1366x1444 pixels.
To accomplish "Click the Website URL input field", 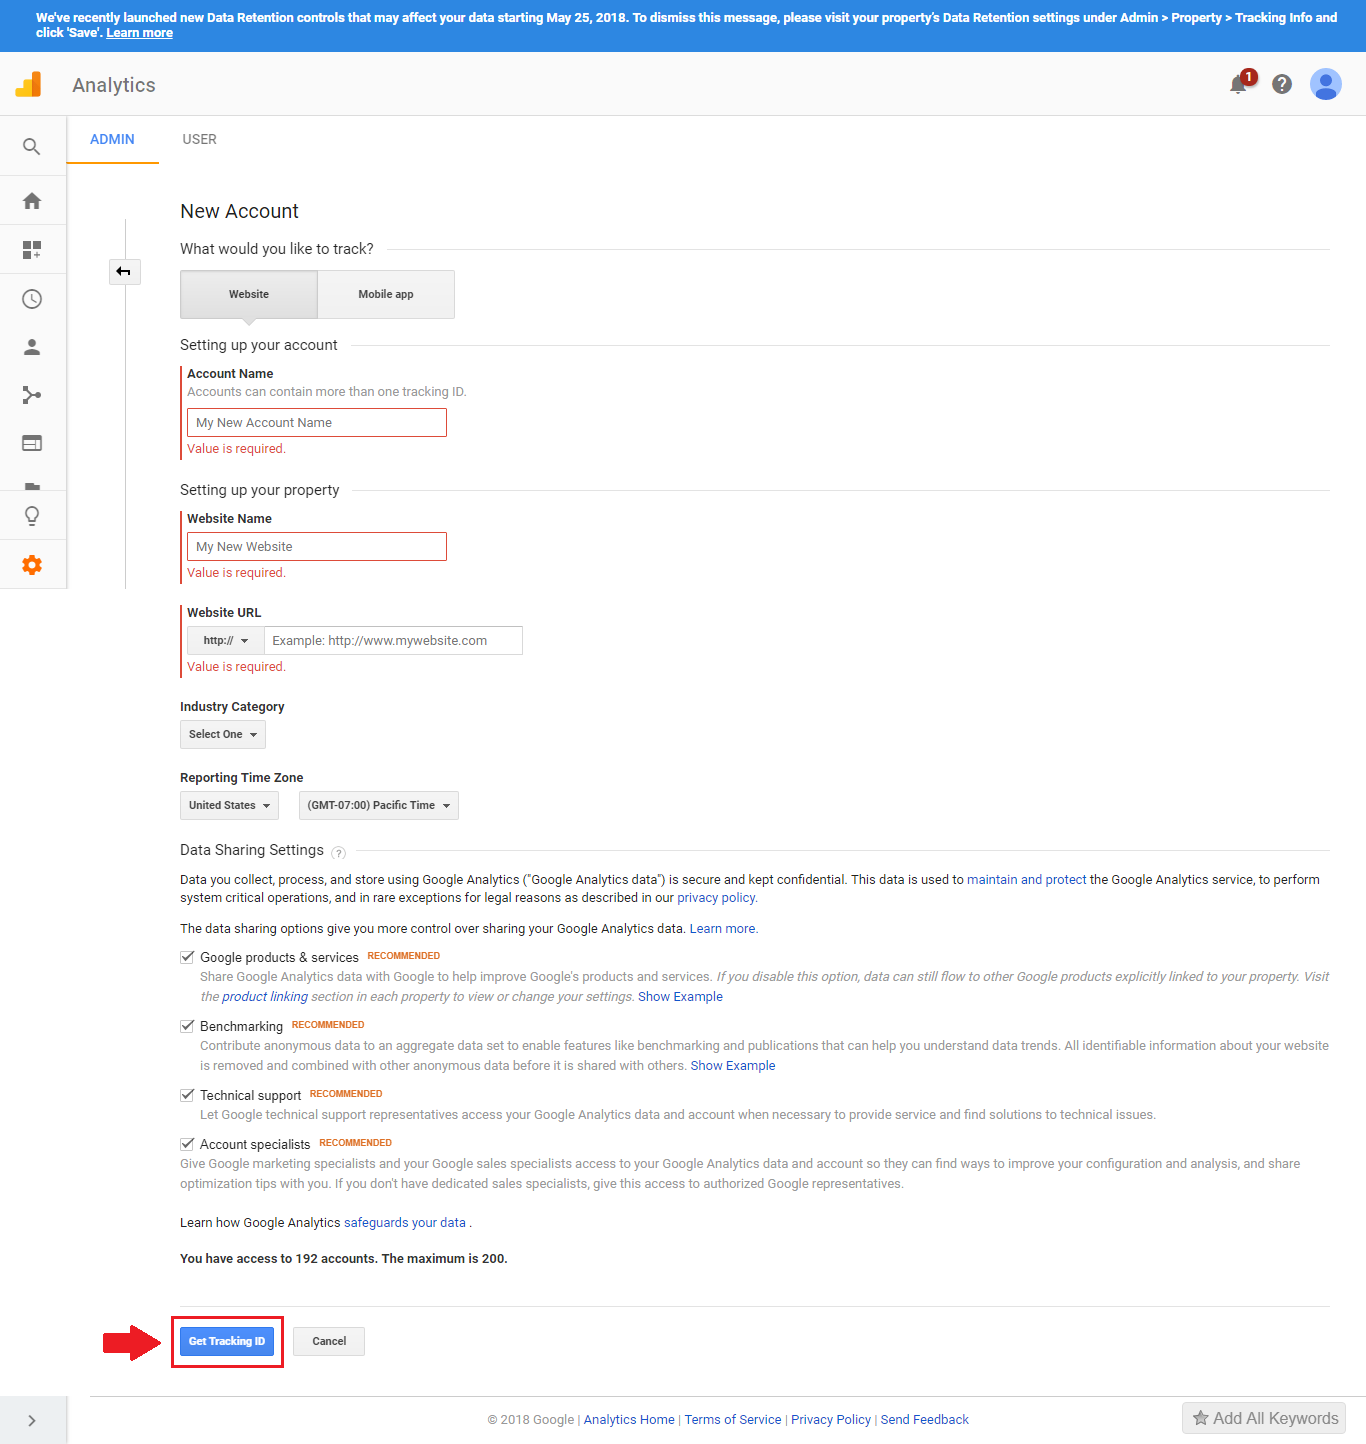I will click(393, 641).
